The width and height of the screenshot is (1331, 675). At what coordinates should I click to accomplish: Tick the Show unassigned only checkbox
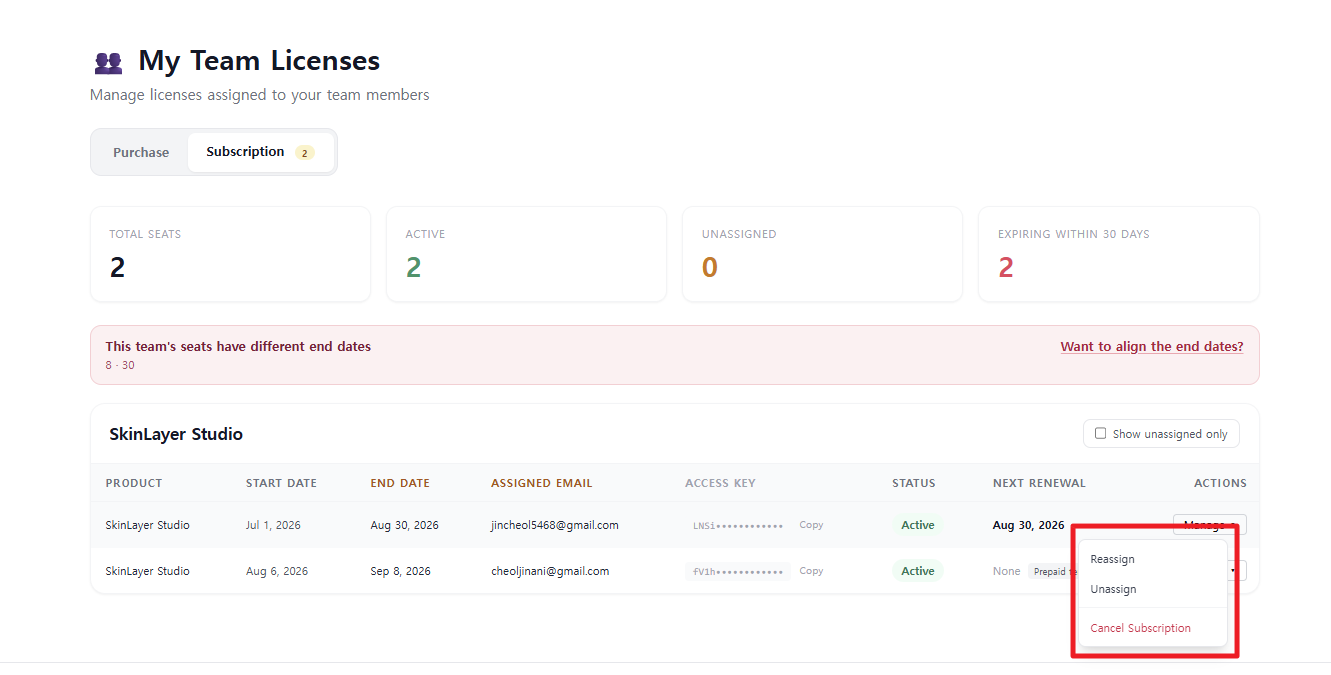(1101, 434)
